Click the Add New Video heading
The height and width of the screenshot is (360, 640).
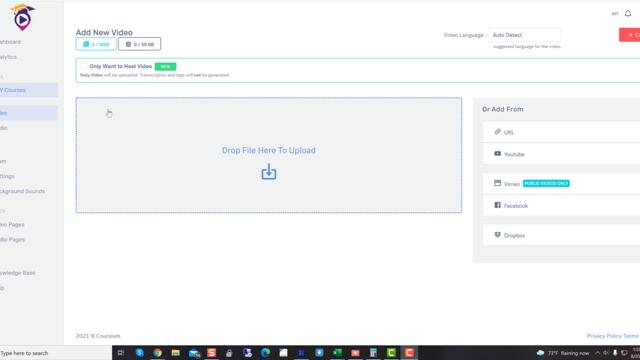pos(104,32)
